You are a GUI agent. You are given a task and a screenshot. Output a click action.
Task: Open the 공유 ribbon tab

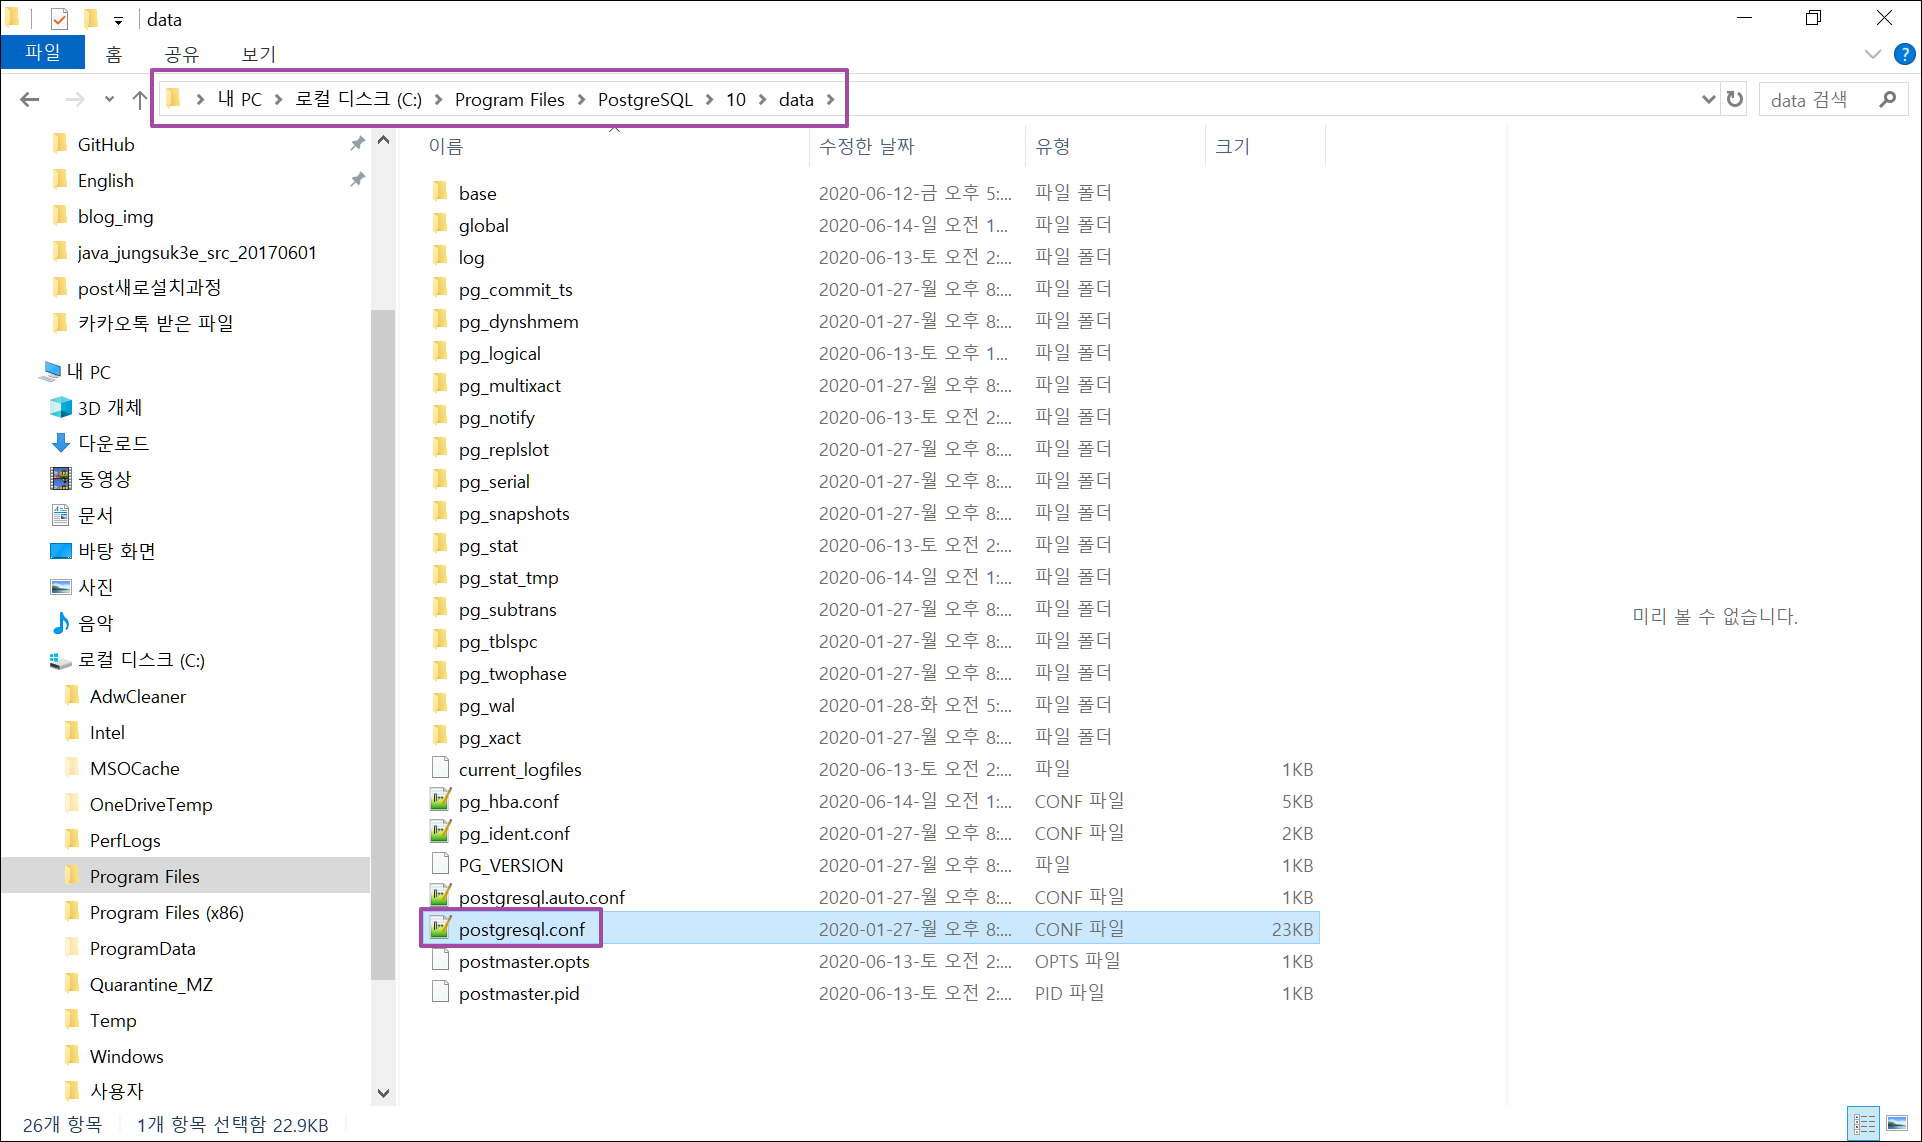(182, 54)
